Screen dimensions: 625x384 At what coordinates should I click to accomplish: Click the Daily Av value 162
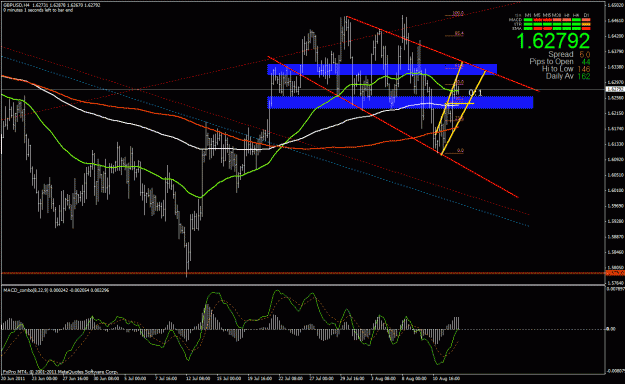point(584,76)
